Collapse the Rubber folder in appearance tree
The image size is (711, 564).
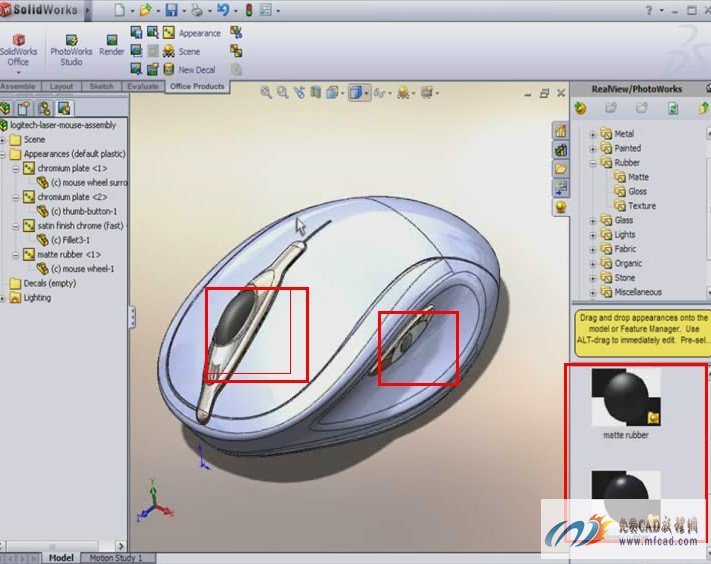(x=593, y=163)
